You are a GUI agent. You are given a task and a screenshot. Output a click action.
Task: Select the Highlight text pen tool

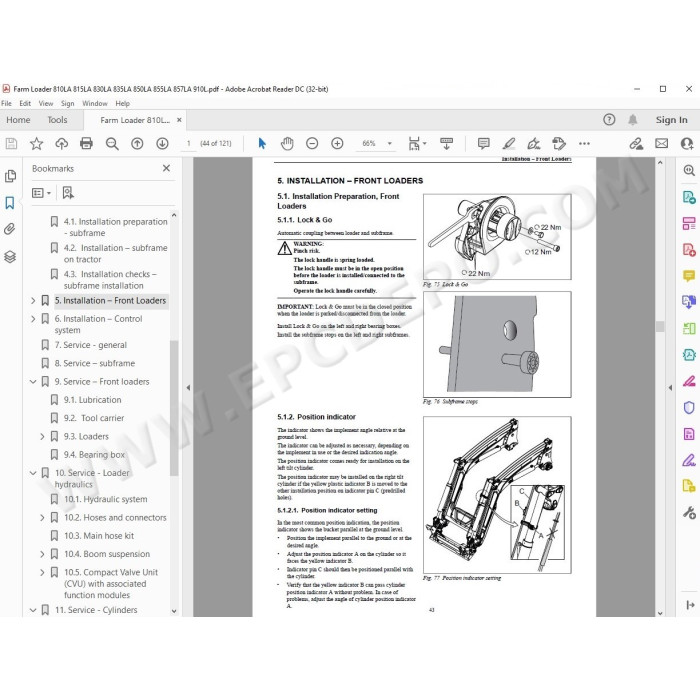[509, 143]
